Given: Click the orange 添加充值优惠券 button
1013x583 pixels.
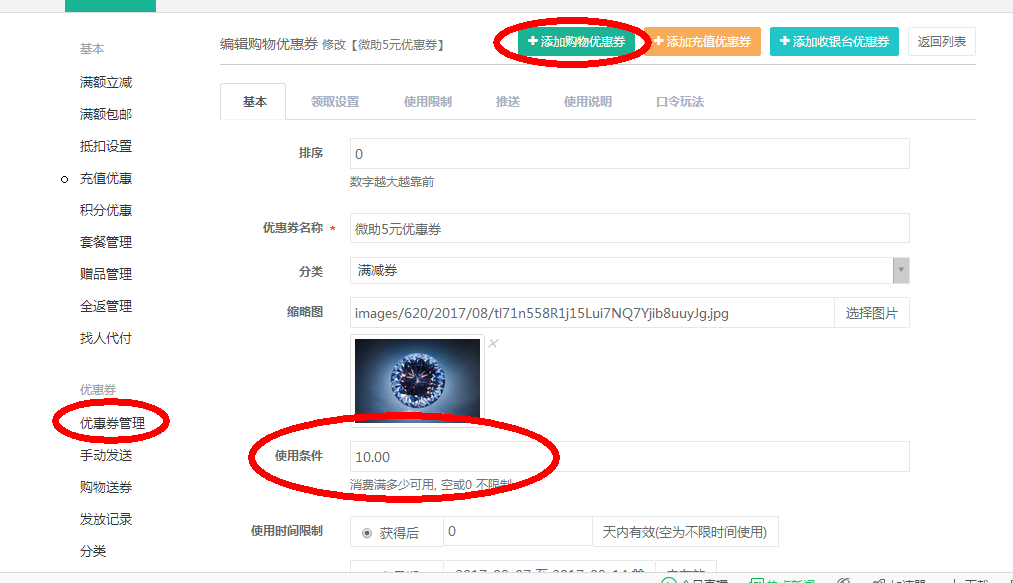Looking at the screenshot, I should tap(702, 42).
